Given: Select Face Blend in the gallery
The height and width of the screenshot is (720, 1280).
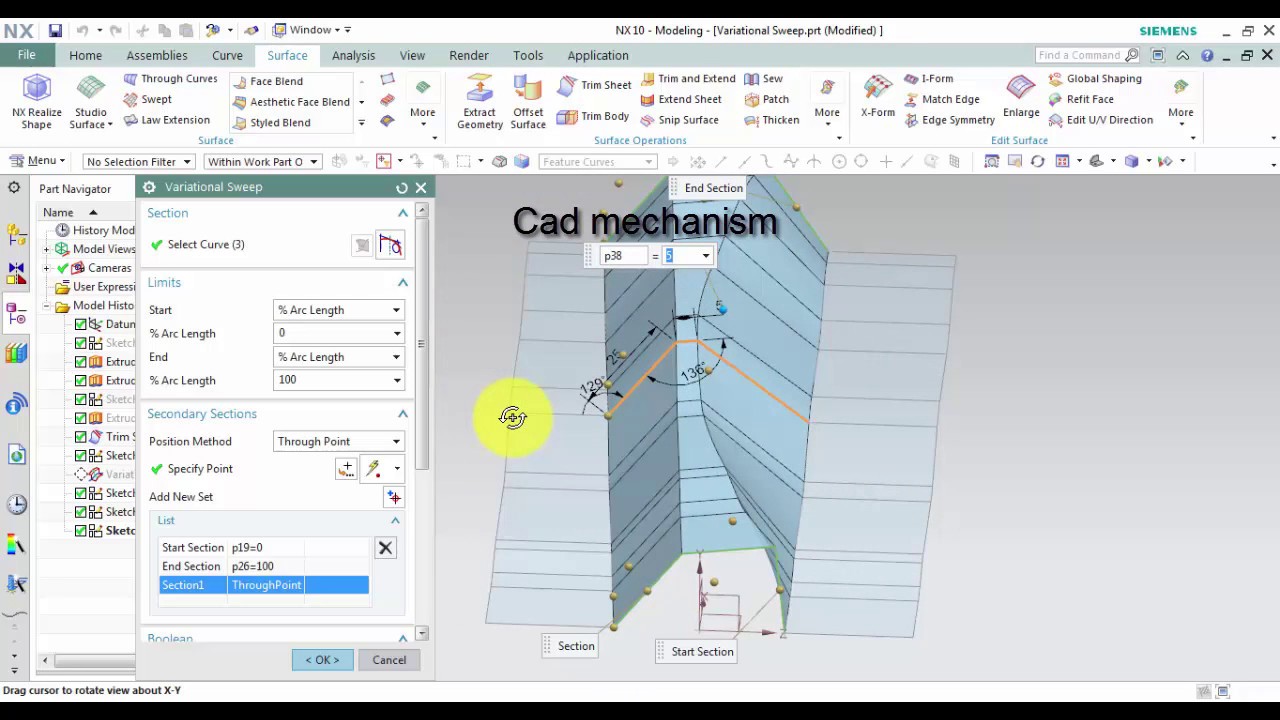Looking at the screenshot, I should coord(267,81).
